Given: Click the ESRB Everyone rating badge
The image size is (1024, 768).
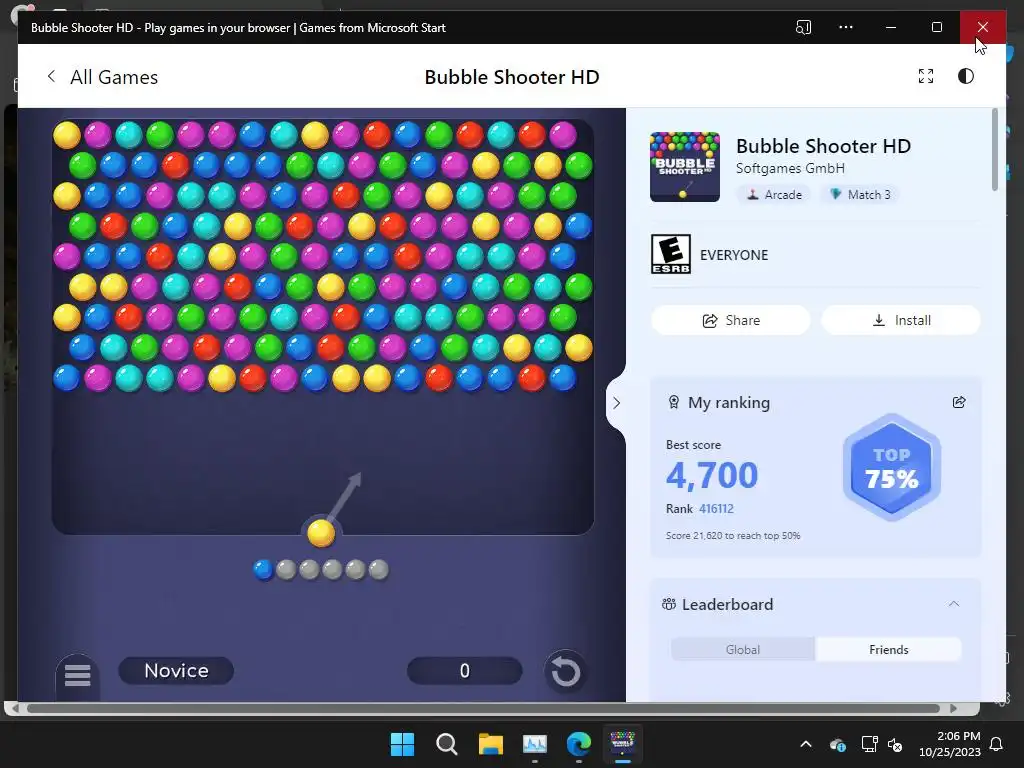Looking at the screenshot, I should pyautogui.click(x=671, y=254).
